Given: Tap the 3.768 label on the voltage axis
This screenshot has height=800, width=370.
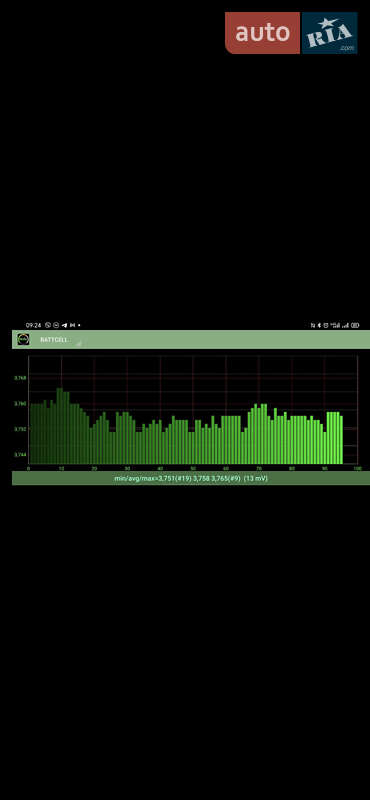Looking at the screenshot, I should (20, 378).
